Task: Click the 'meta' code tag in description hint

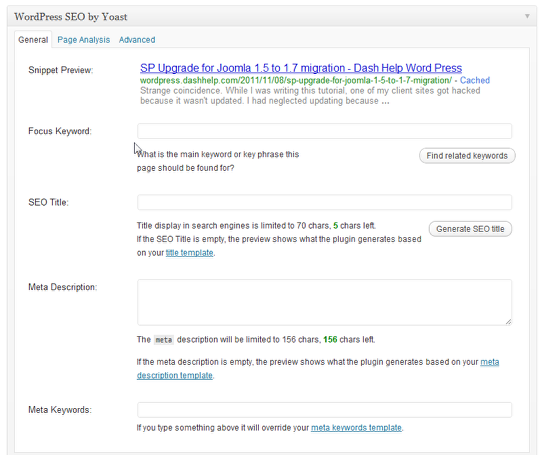Action: 164,340
